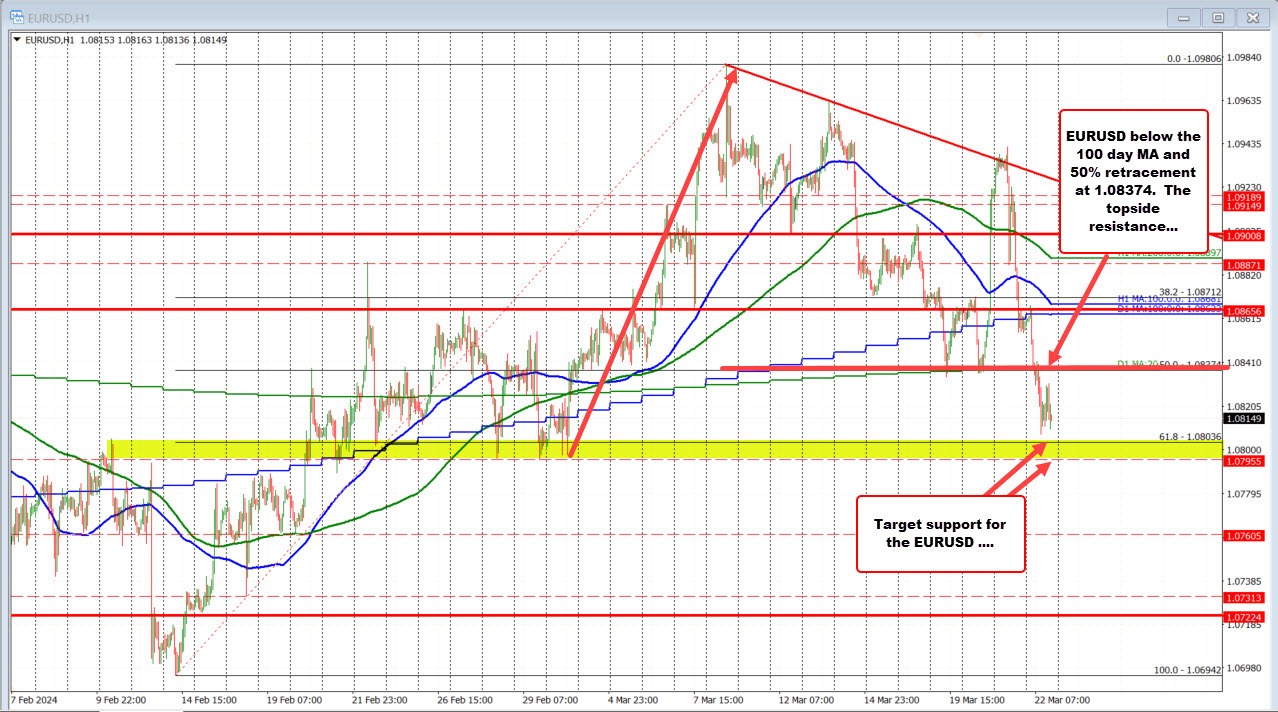Click the 1.07385 price scale value
Screen dimensions: 1278x712
[1243, 581]
